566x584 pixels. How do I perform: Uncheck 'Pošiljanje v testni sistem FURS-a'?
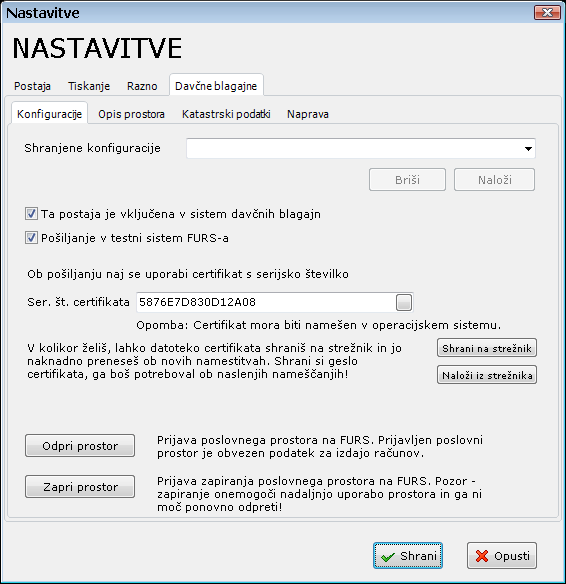point(31,238)
